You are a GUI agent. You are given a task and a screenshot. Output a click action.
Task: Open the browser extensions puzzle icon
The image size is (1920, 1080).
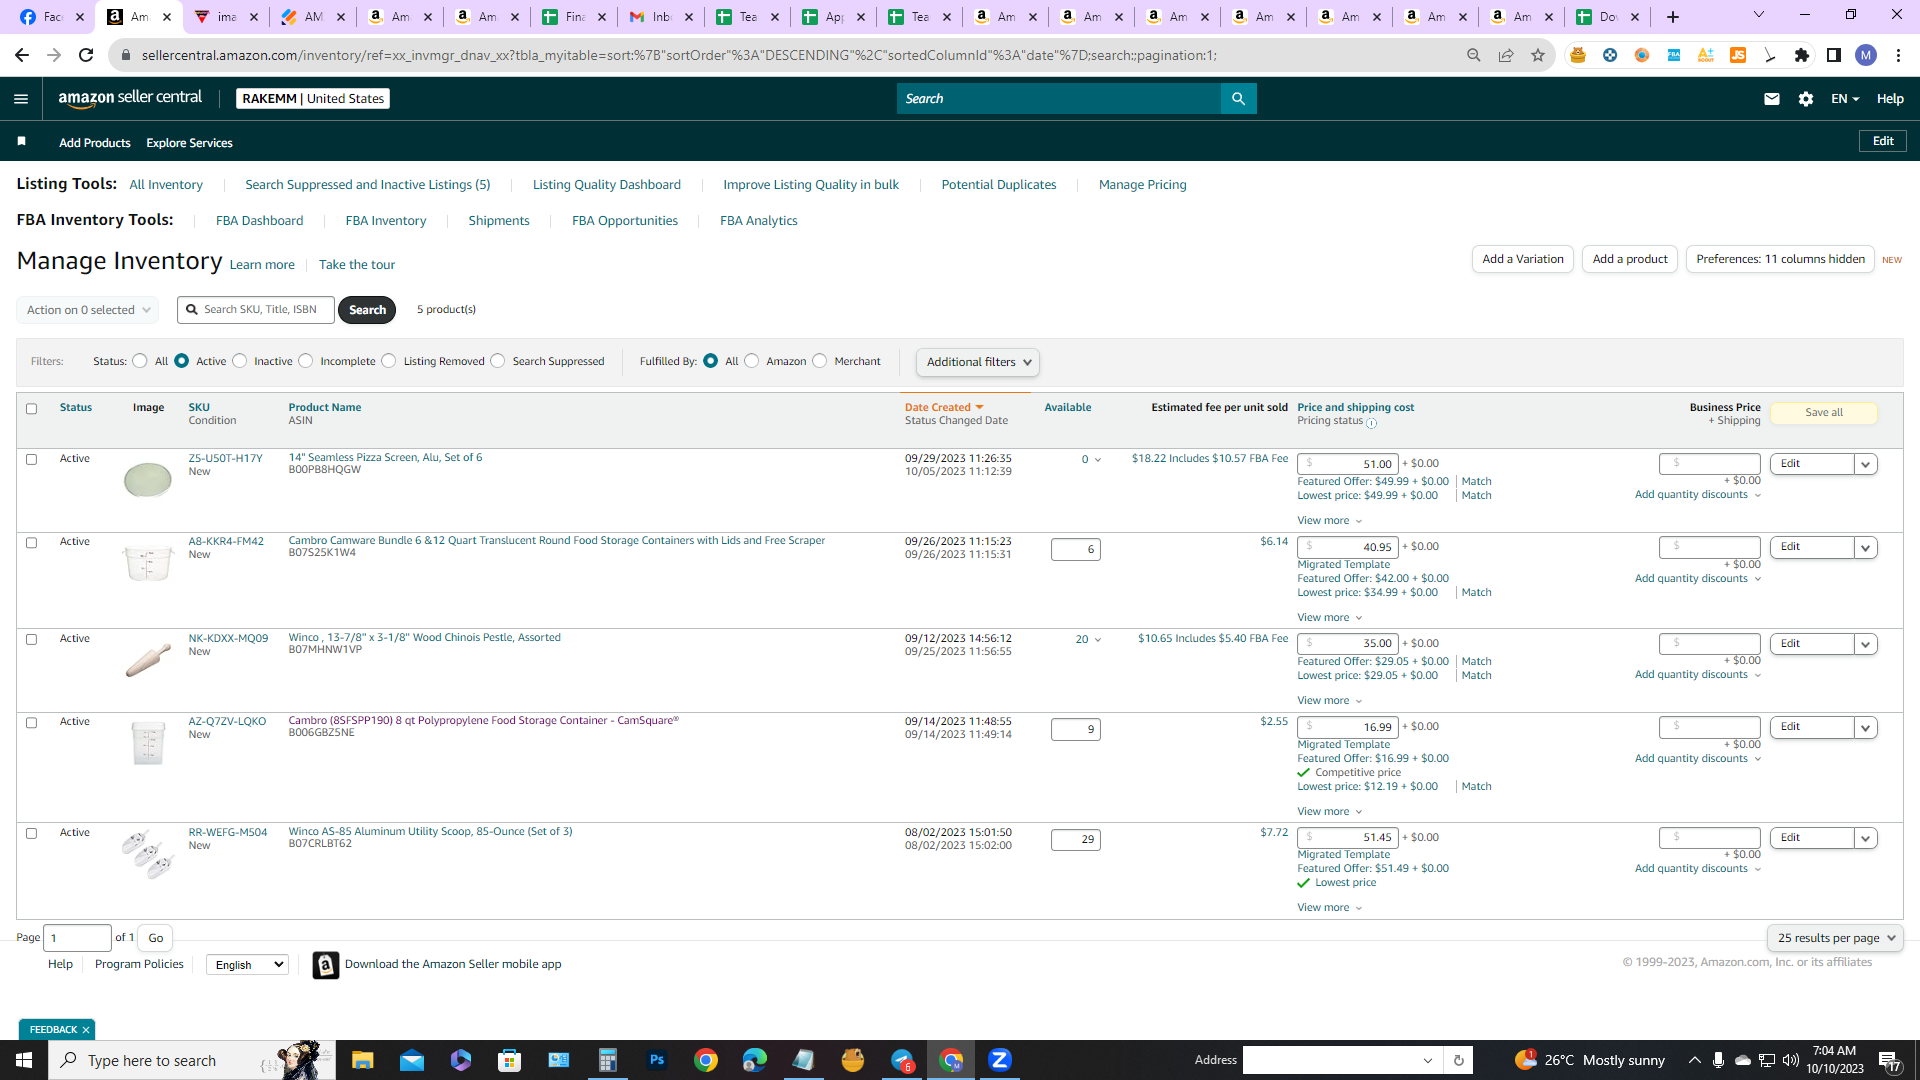1801,55
